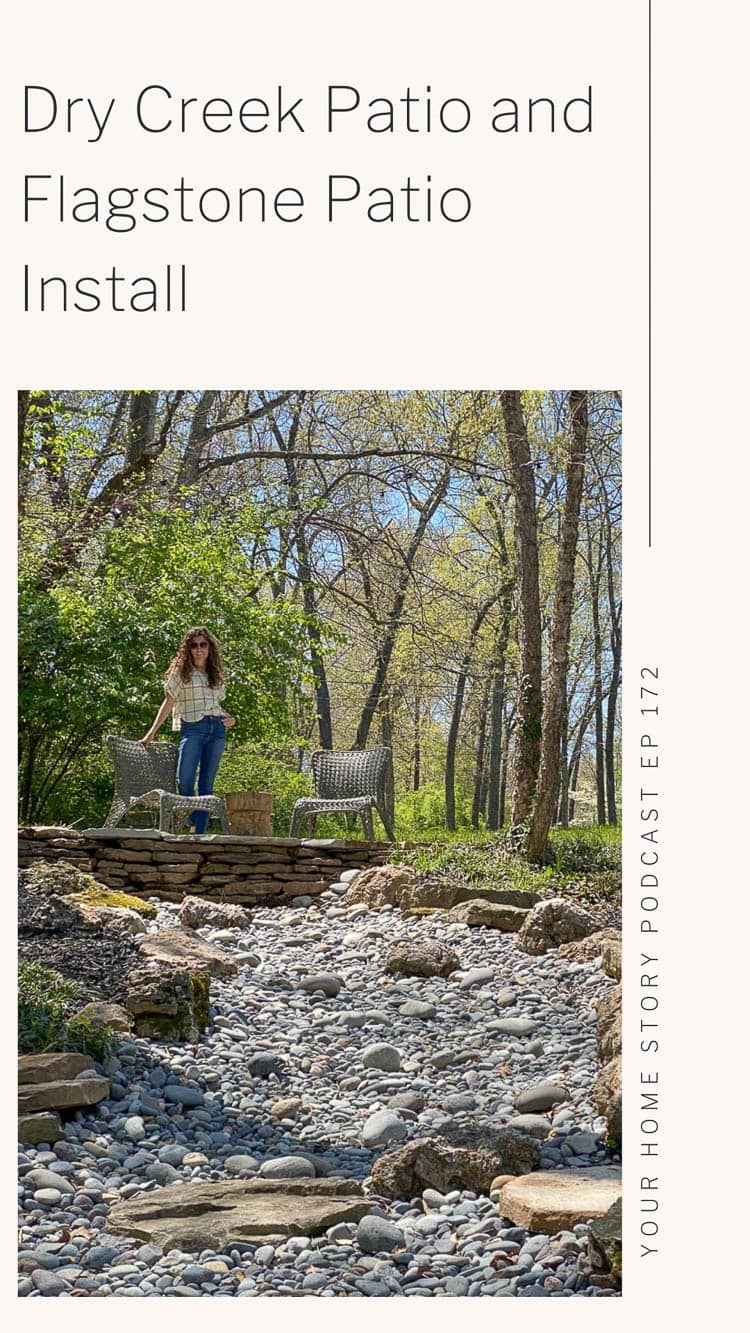
Task: Click the word 'Creek' in the heading
Action: 219,111
